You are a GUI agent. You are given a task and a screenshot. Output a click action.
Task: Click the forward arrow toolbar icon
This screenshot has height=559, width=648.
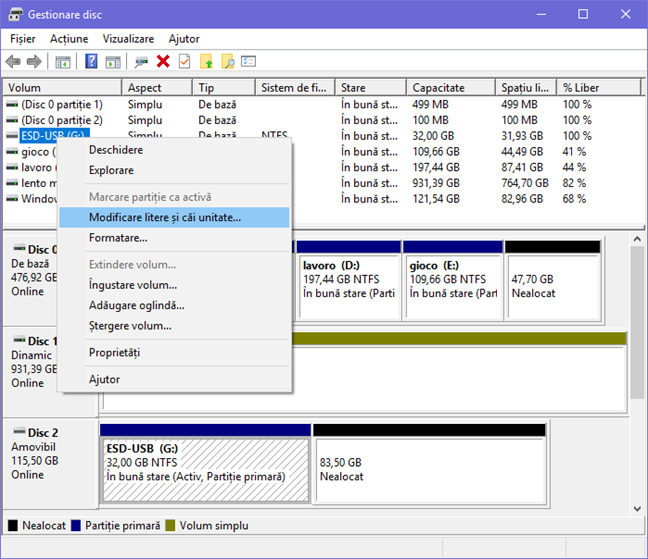[33, 62]
